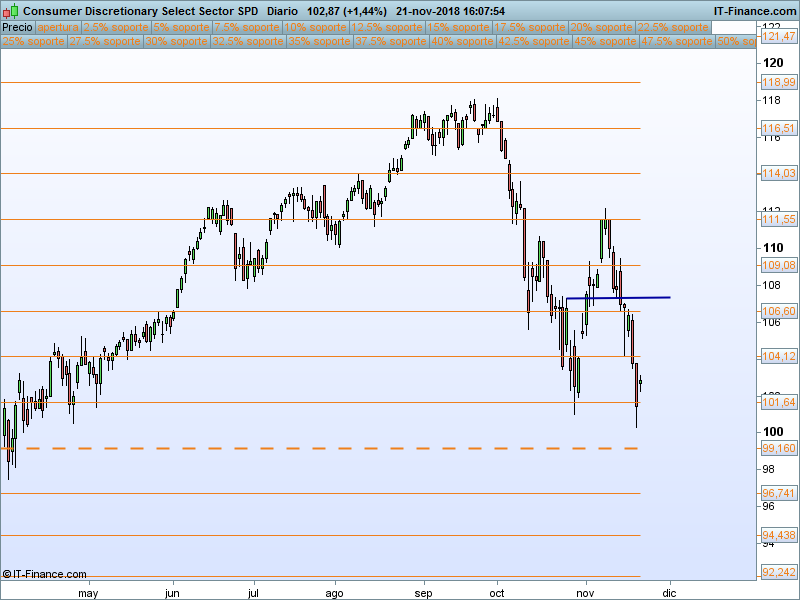The image size is (800, 600).
Task: Click the 106,60 price level label
Action: [778, 311]
